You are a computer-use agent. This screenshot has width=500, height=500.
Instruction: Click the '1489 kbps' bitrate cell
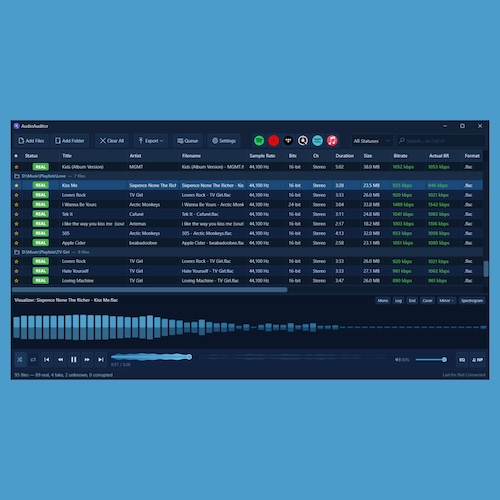[x=403, y=205]
